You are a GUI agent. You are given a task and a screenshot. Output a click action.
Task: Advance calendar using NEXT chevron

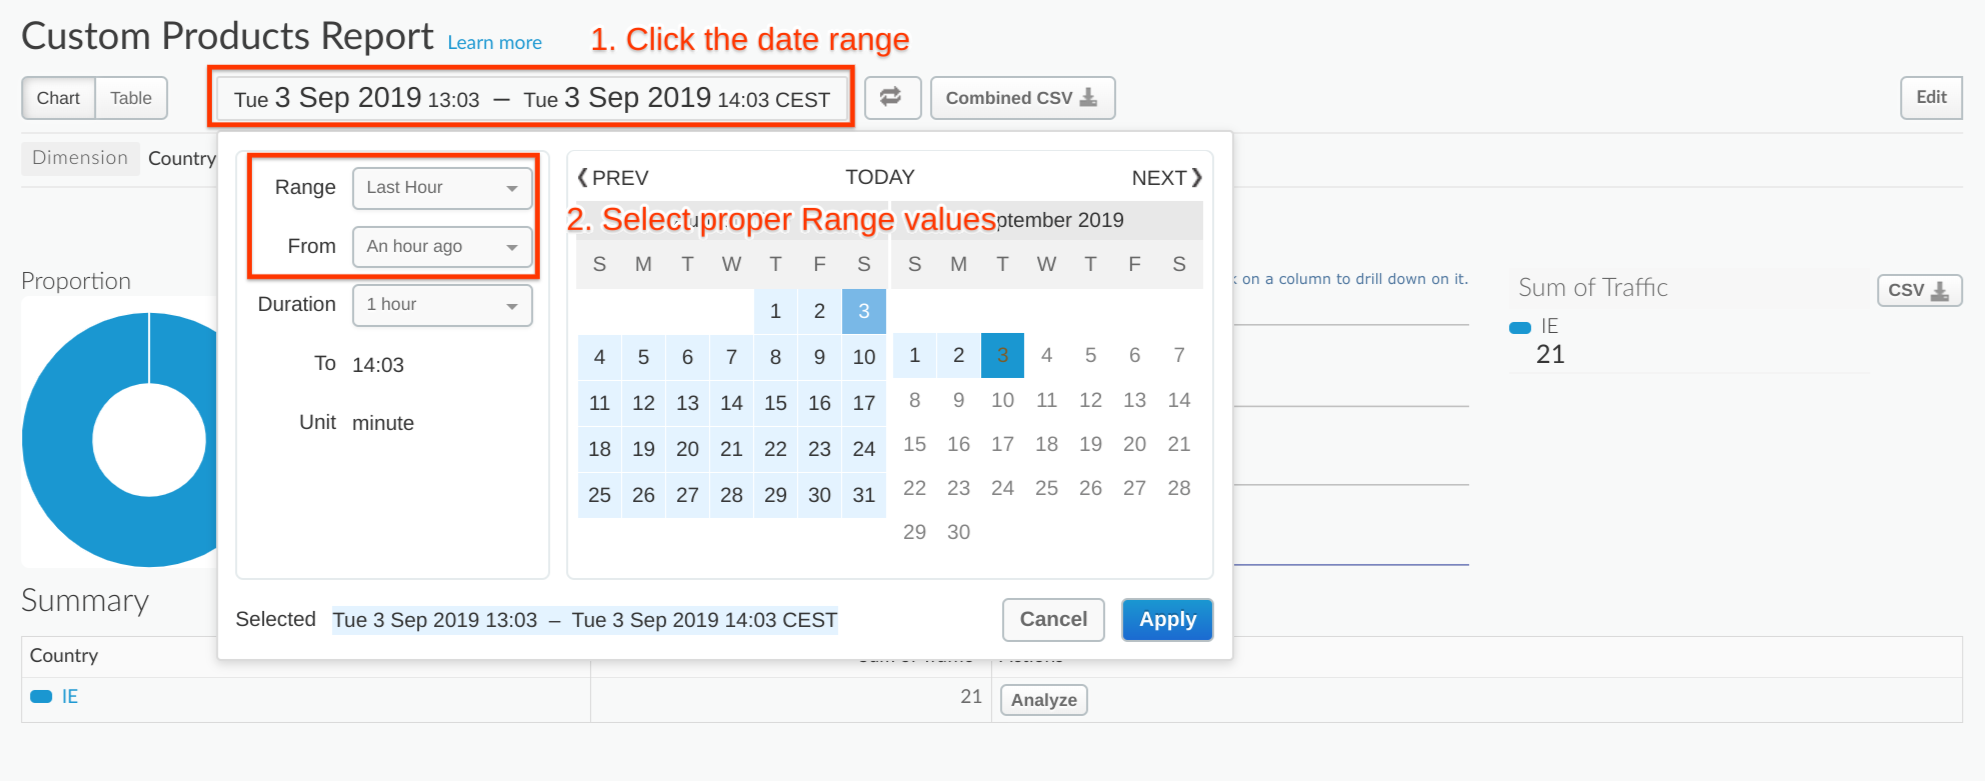(1167, 178)
